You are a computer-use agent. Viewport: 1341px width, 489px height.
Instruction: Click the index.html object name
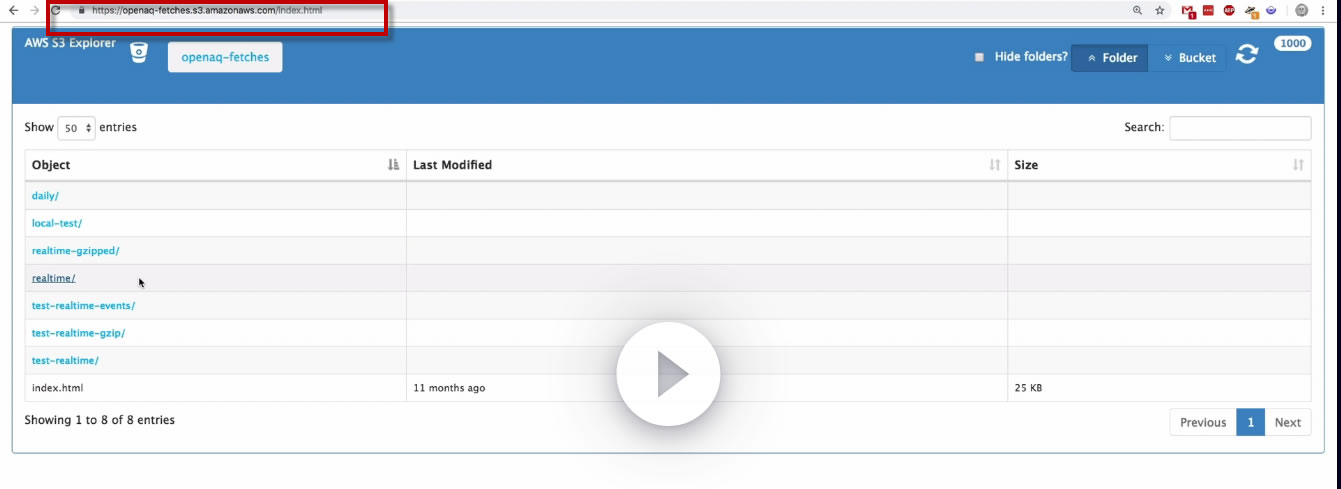(57, 387)
